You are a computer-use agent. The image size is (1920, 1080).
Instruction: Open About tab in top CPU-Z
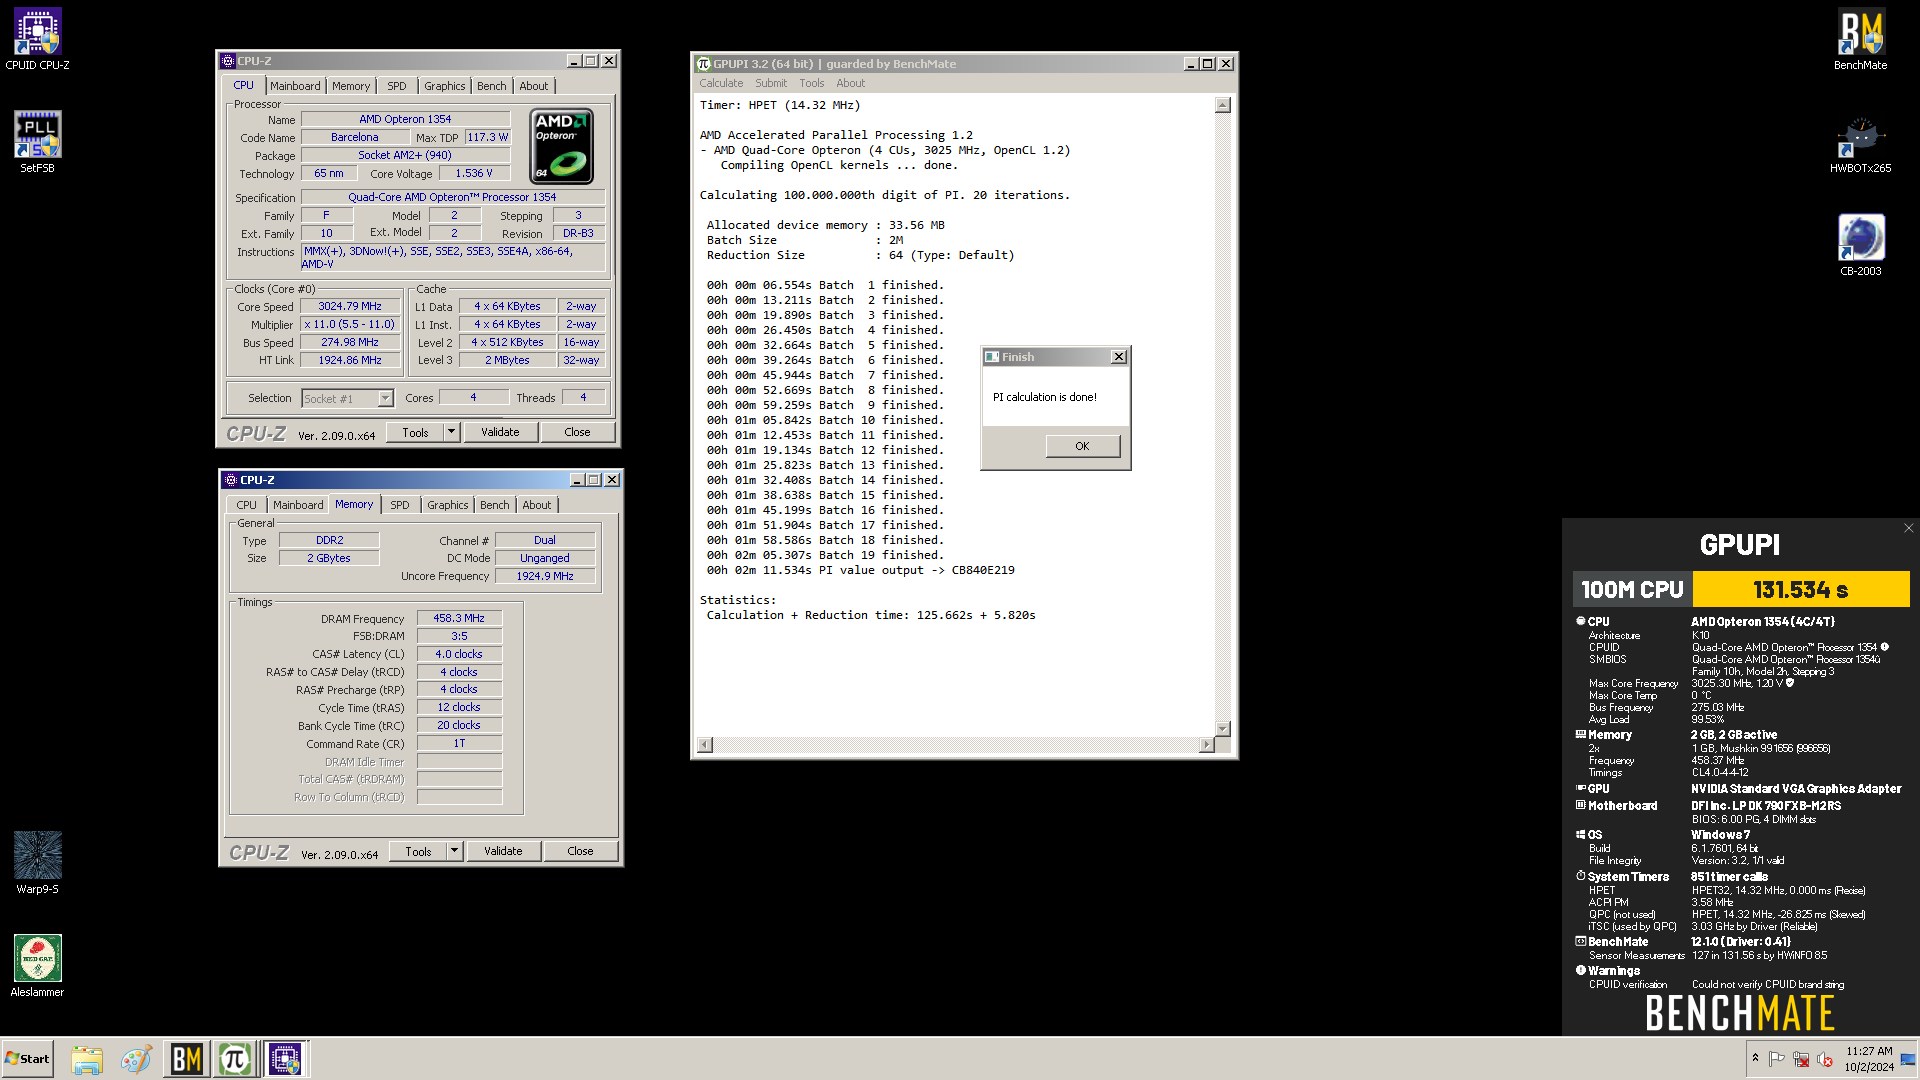click(534, 86)
